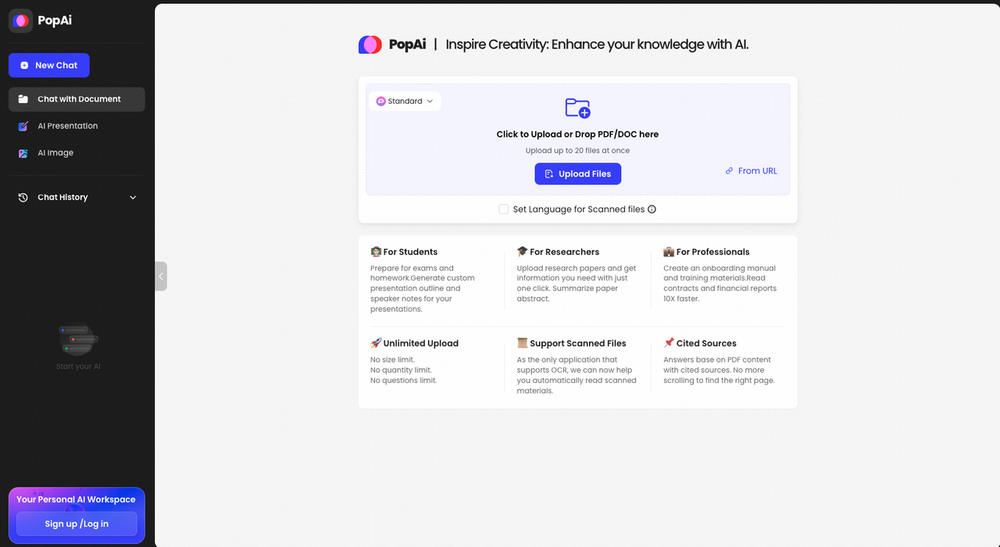Screen dimensions: 1000x547
Task: Open the Standard model dropdown
Action: pyautogui.click(x=404, y=101)
